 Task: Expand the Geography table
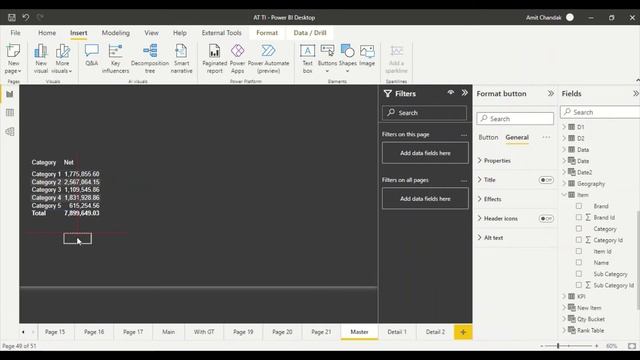point(564,184)
